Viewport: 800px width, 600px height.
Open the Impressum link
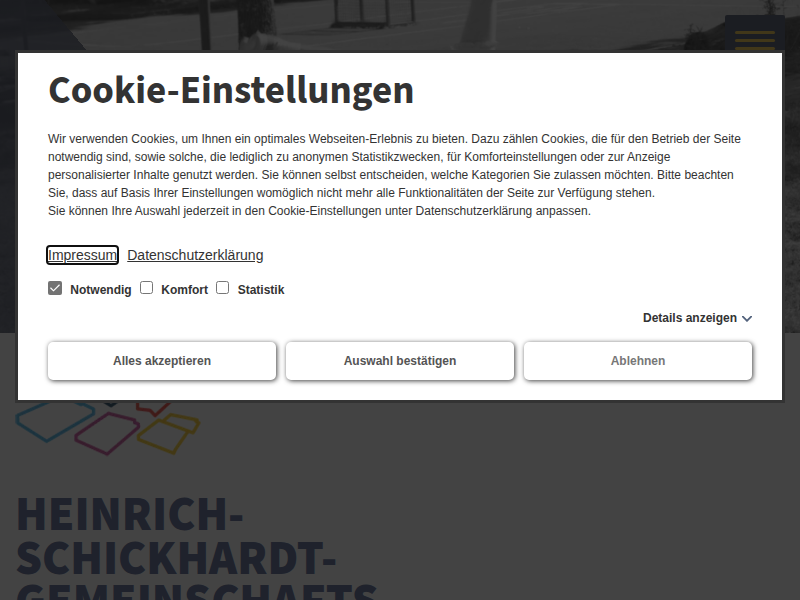[x=82, y=255]
